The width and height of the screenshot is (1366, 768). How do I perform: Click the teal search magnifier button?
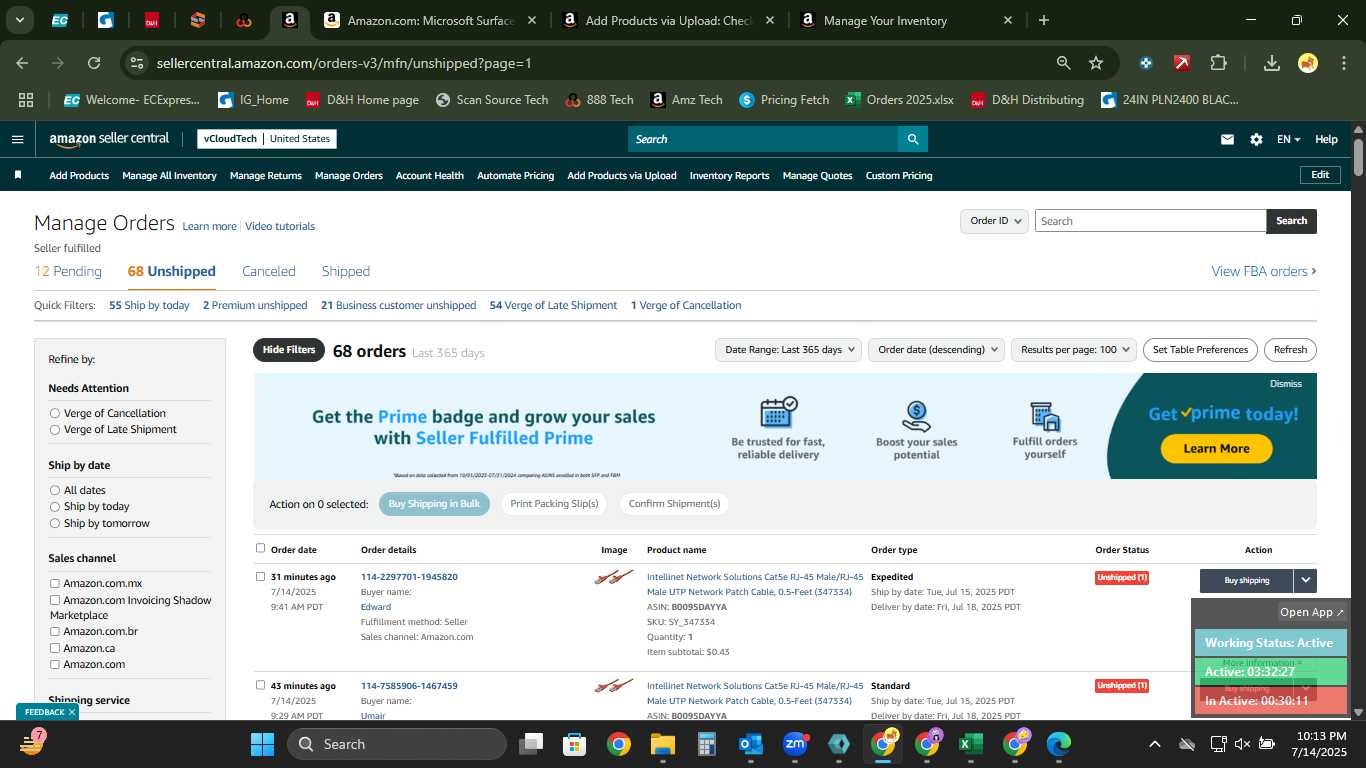click(x=912, y=139)
